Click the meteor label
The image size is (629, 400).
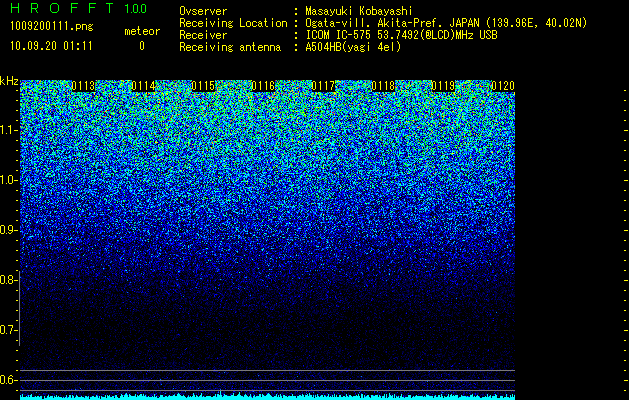point(142,31)
